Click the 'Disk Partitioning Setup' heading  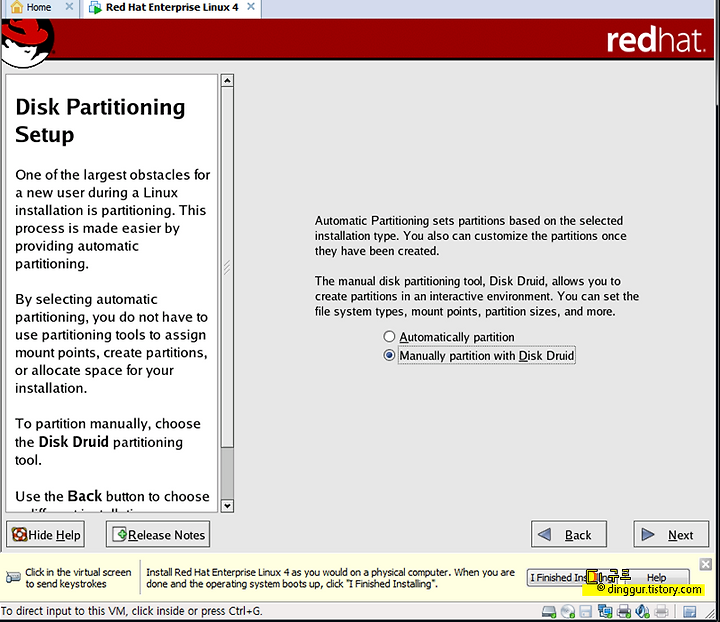pyautogui.click(x=100, y=120)
